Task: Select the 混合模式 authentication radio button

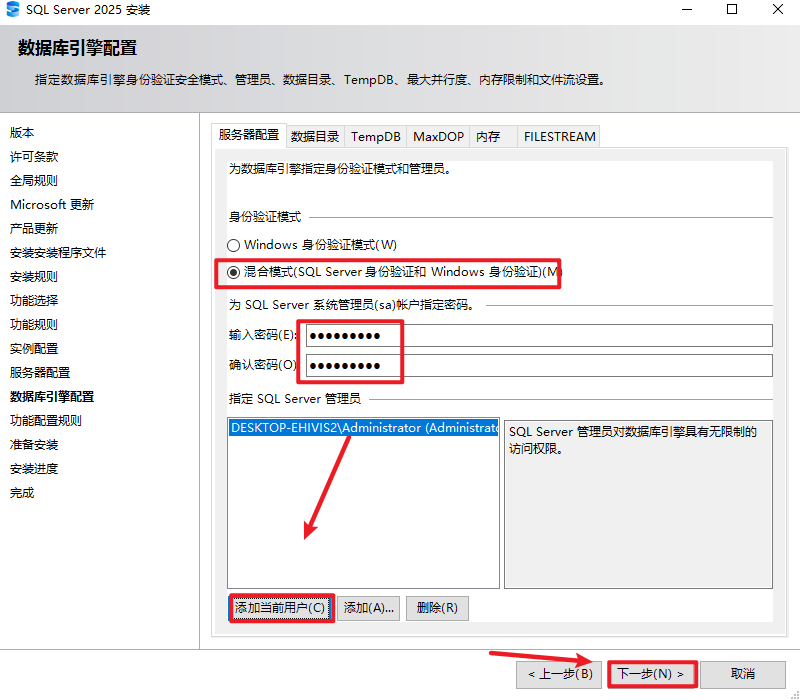Action: pos(232,271)
